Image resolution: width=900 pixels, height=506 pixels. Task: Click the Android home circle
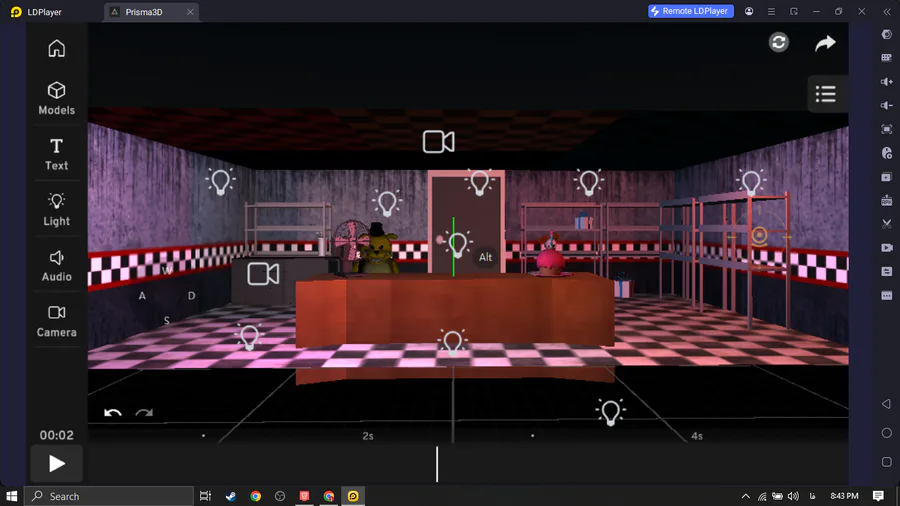tap(886, 433)
